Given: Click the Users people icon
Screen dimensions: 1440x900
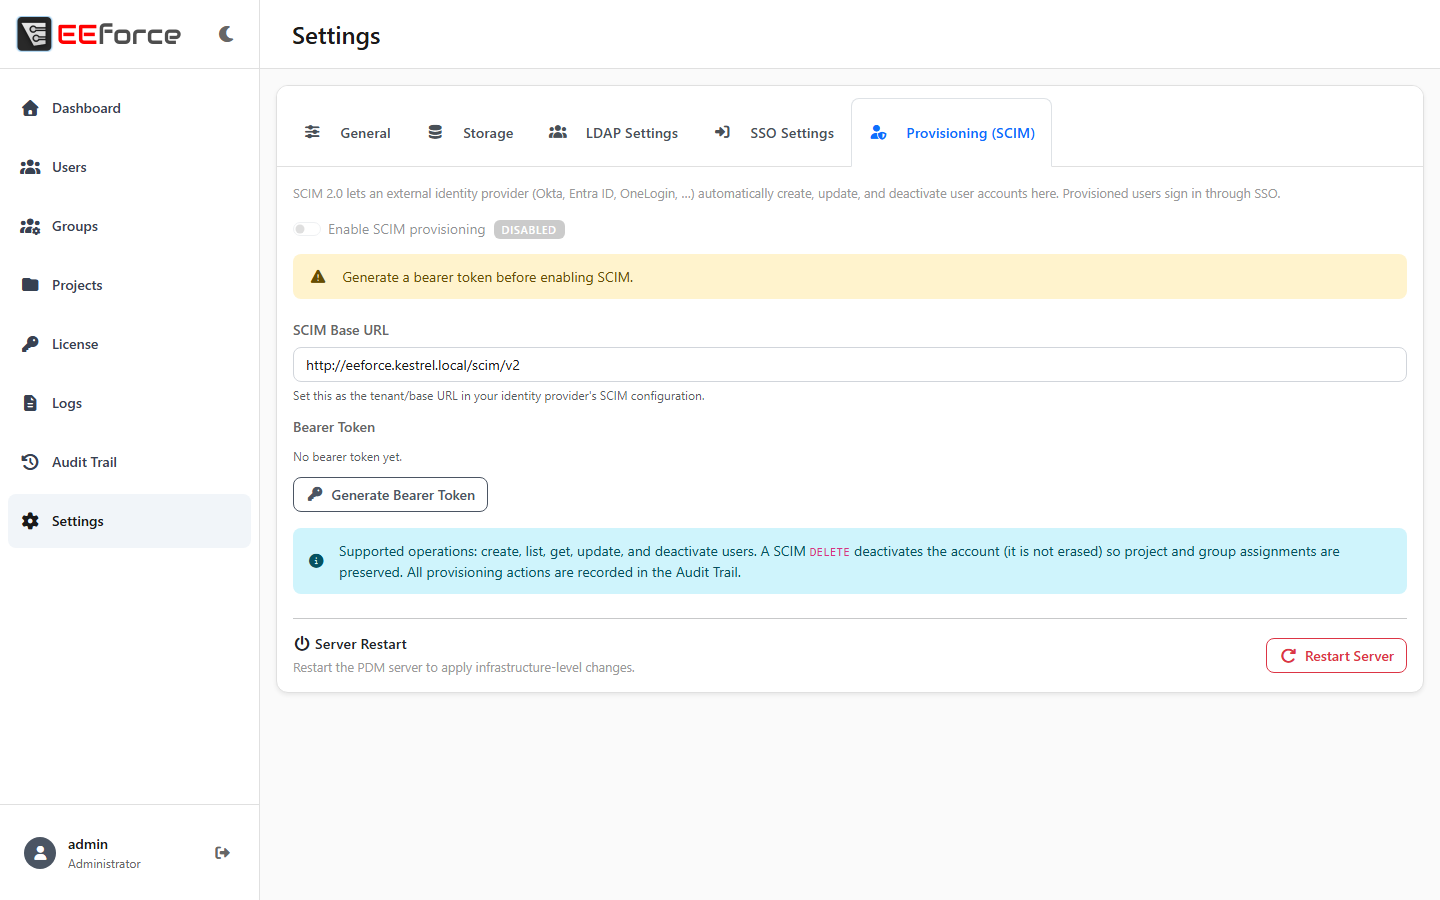Looking at the screenshot, I should click(x=30, y=167).
